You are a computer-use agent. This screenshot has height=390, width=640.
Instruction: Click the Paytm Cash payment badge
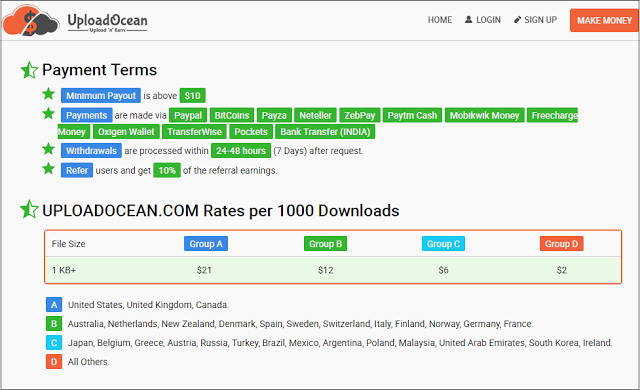412,115
